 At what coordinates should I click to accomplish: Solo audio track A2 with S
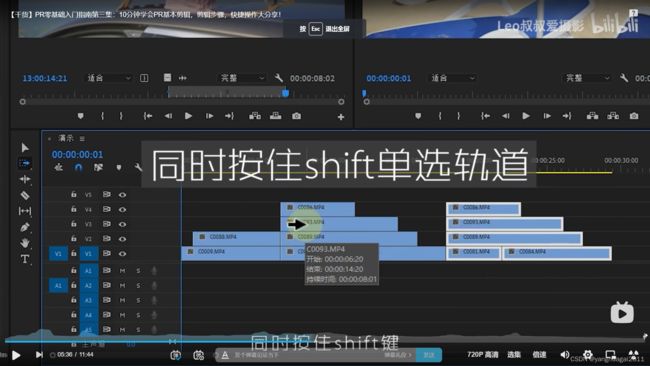[x=138, y=286]
